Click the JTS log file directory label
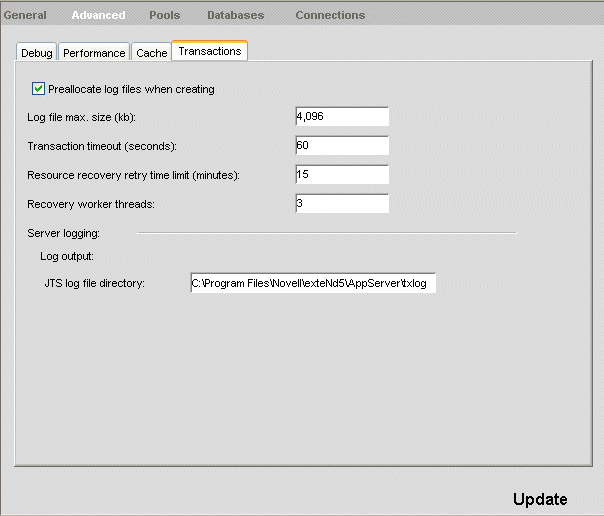Image resolution: width=604 pixels, height=516 pixels. click(x=95, y=284)
